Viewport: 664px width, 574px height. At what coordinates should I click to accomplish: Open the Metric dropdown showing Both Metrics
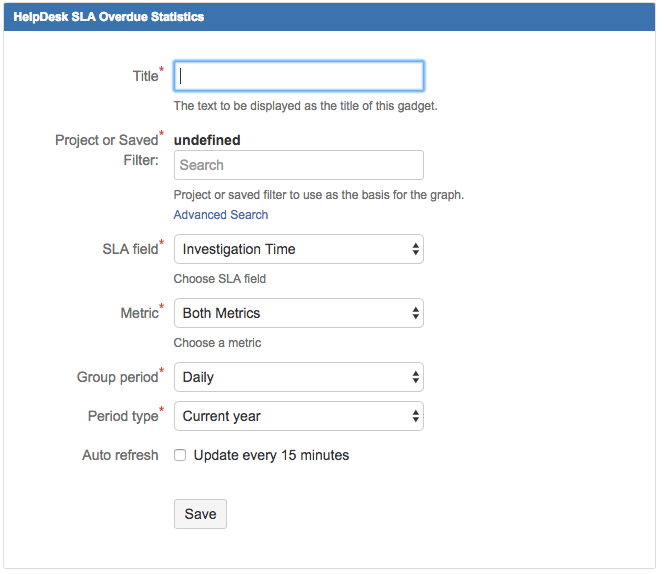click(x=298, y=313)
